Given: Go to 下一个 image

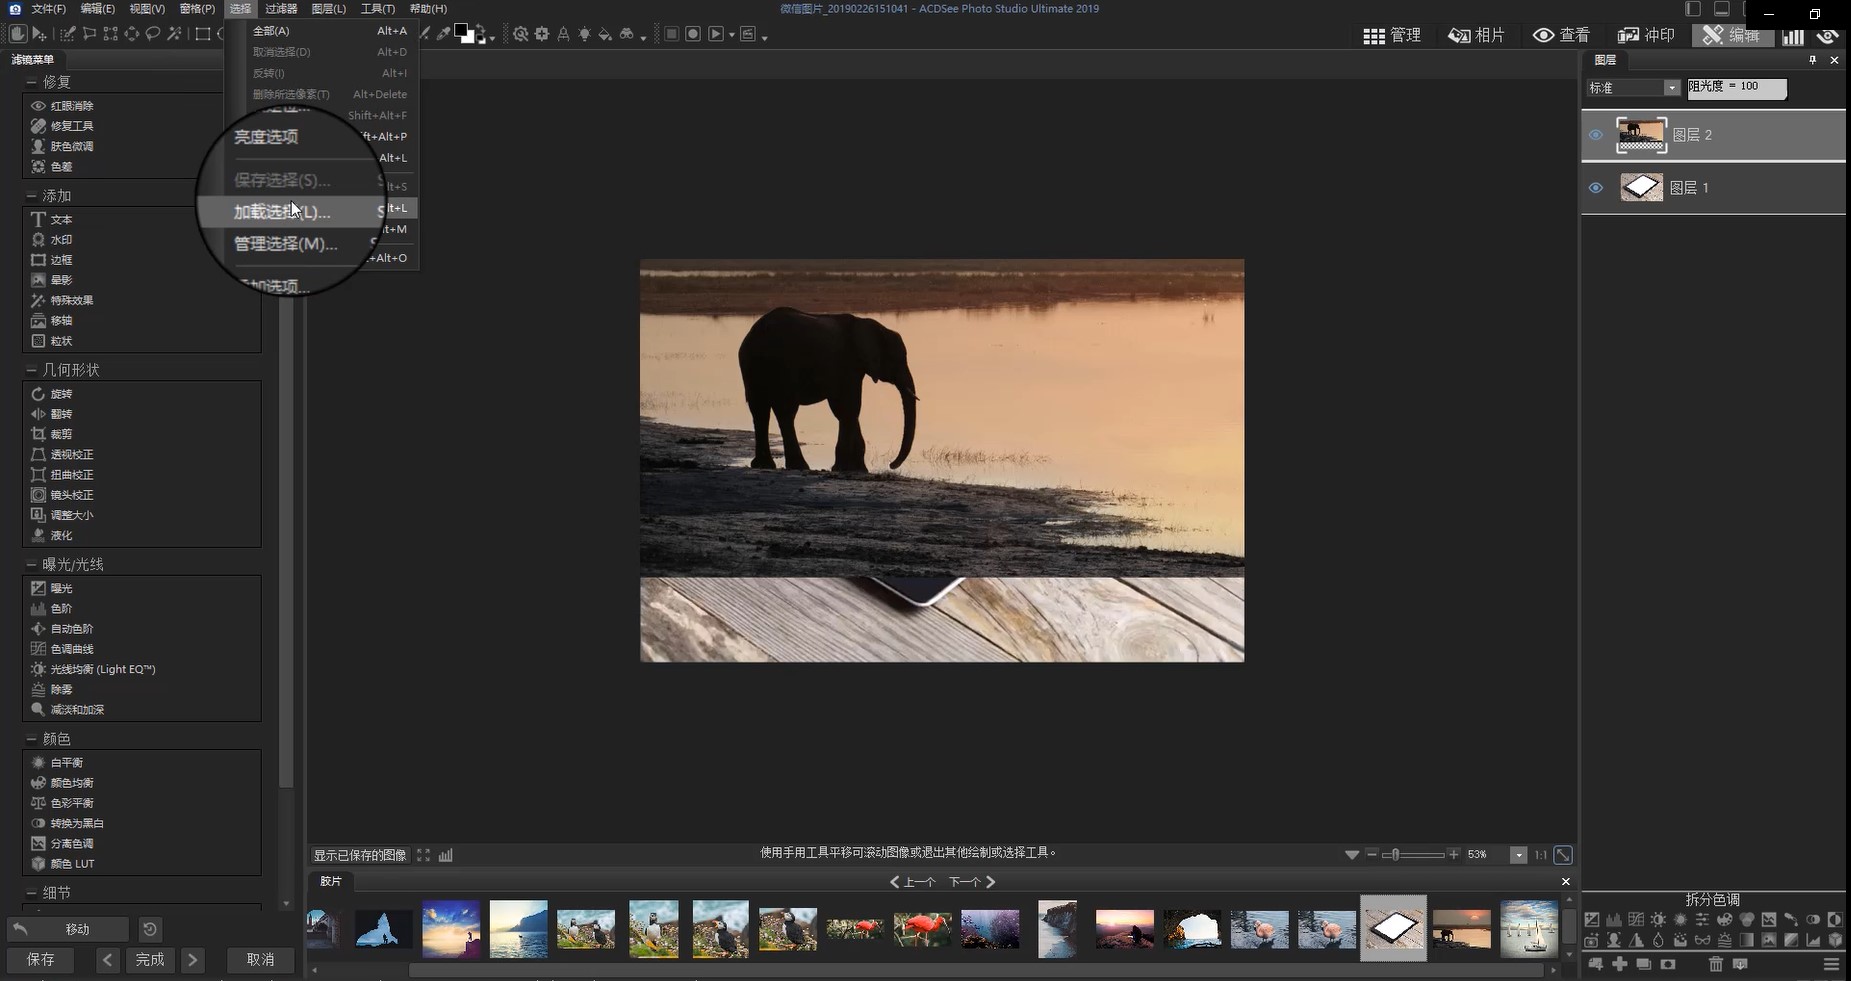Looking at the screenshot, I should (x=972, y=882).
